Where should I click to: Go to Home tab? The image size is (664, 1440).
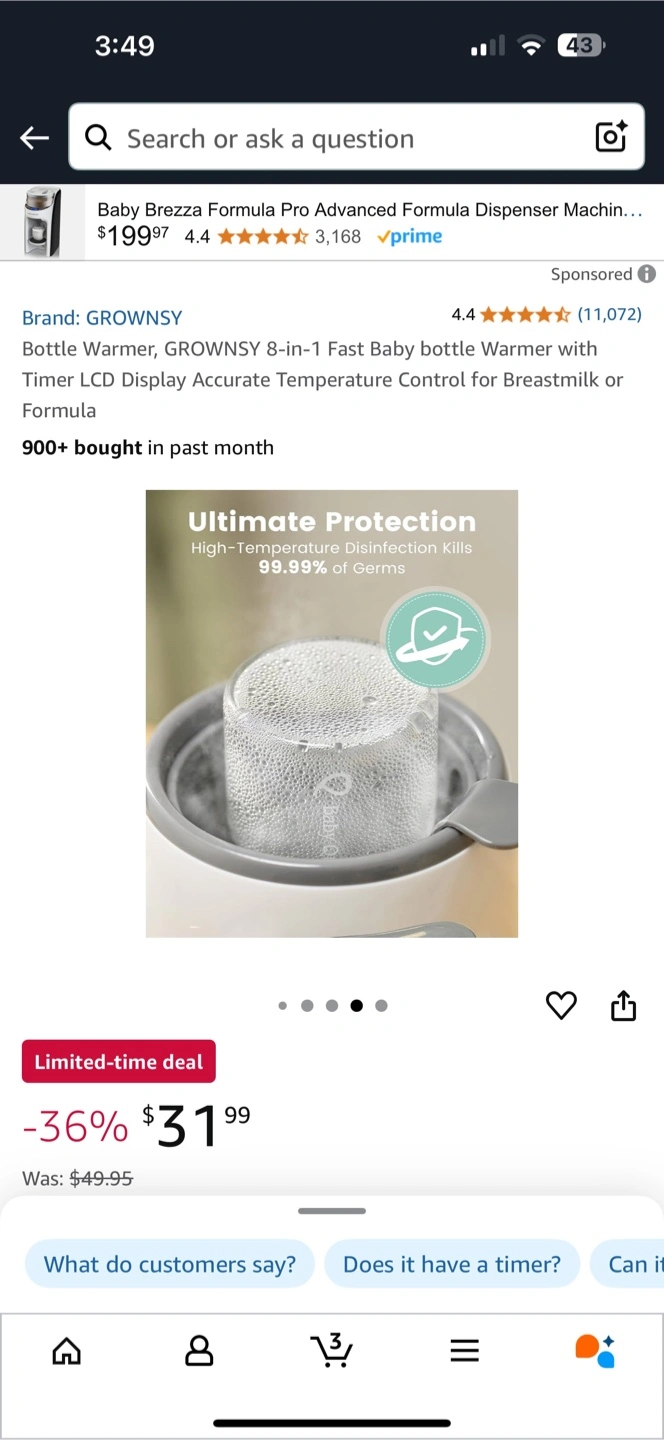coord(66,1351)
